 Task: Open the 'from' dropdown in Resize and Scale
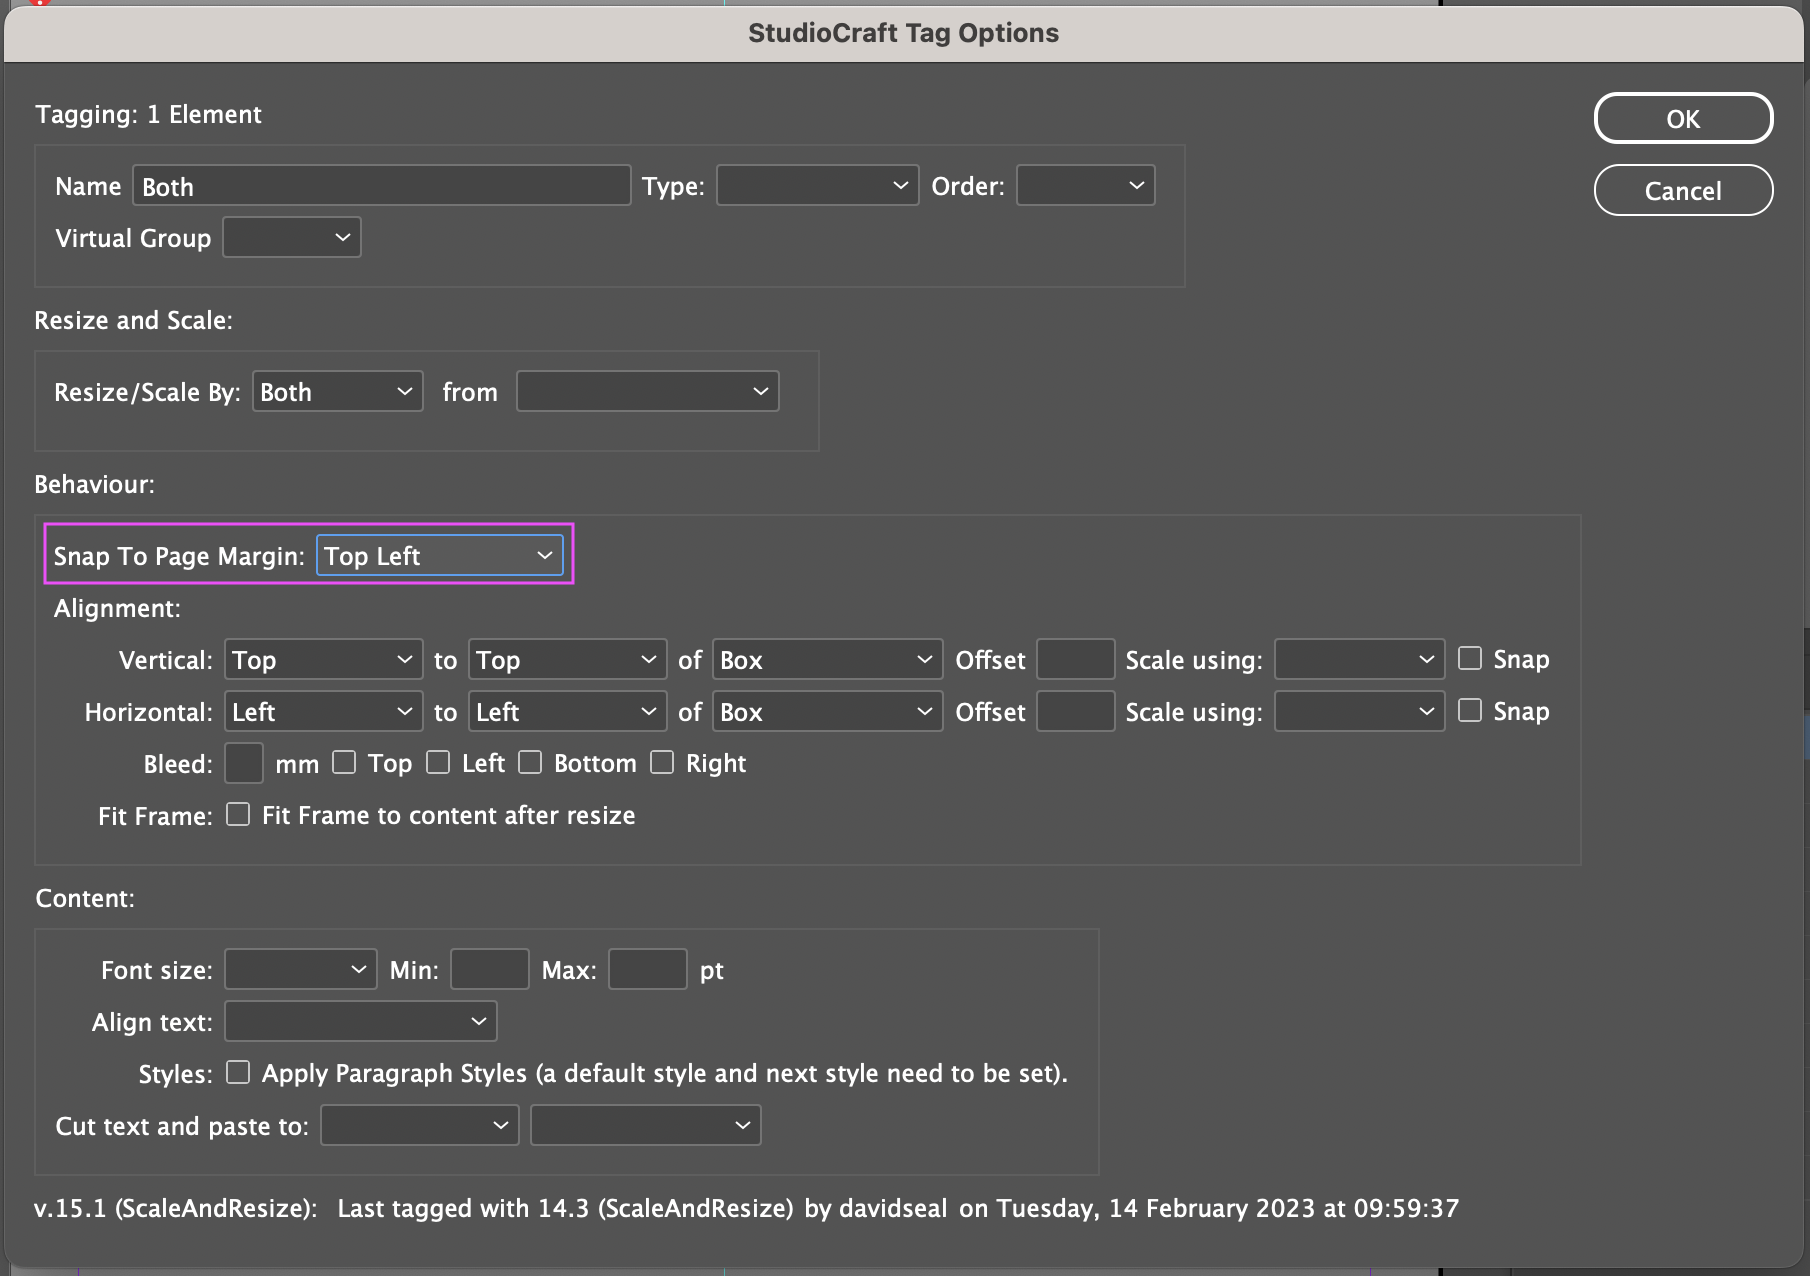coord(647,392)
